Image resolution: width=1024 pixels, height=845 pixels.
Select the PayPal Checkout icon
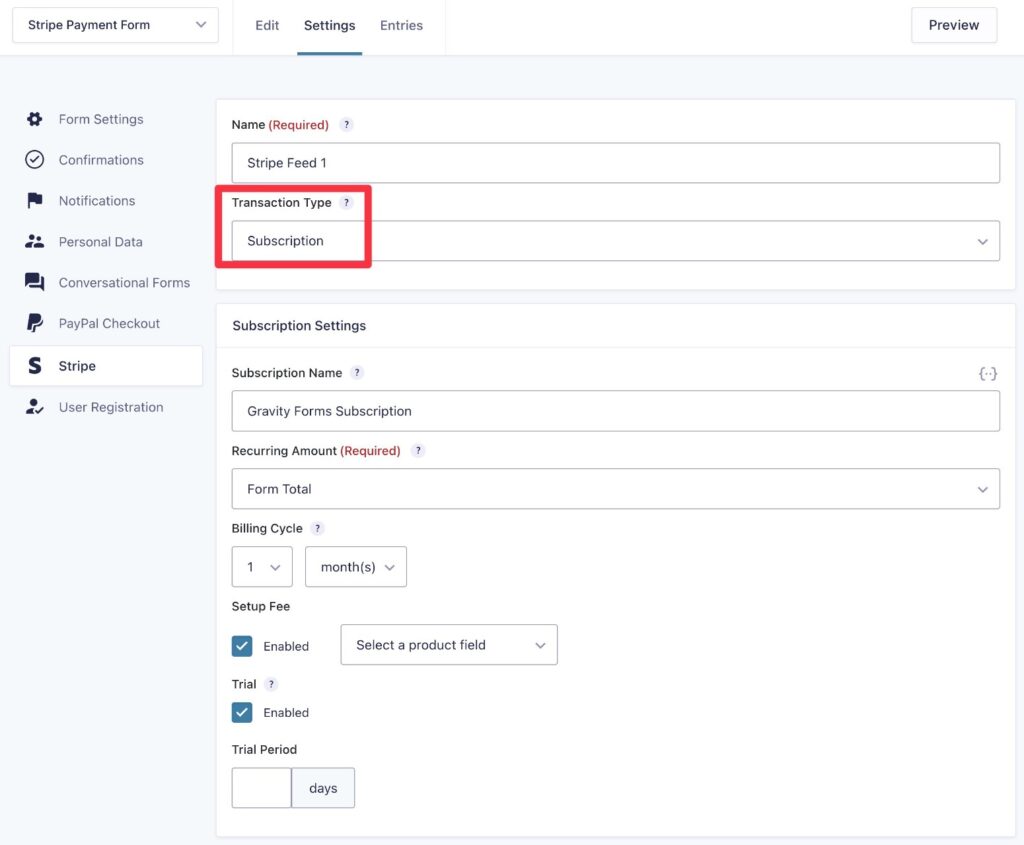[x=33, y=322]
